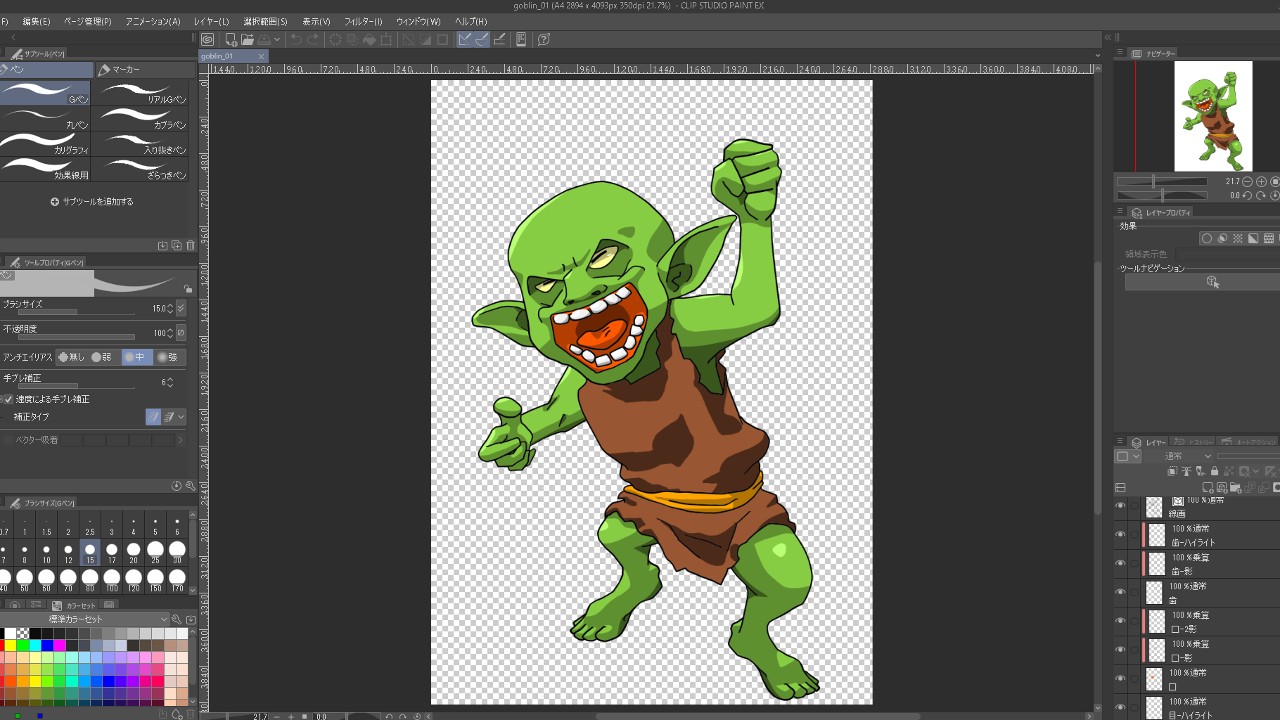Click the navigator zoom out icon

coord(1248,182)
